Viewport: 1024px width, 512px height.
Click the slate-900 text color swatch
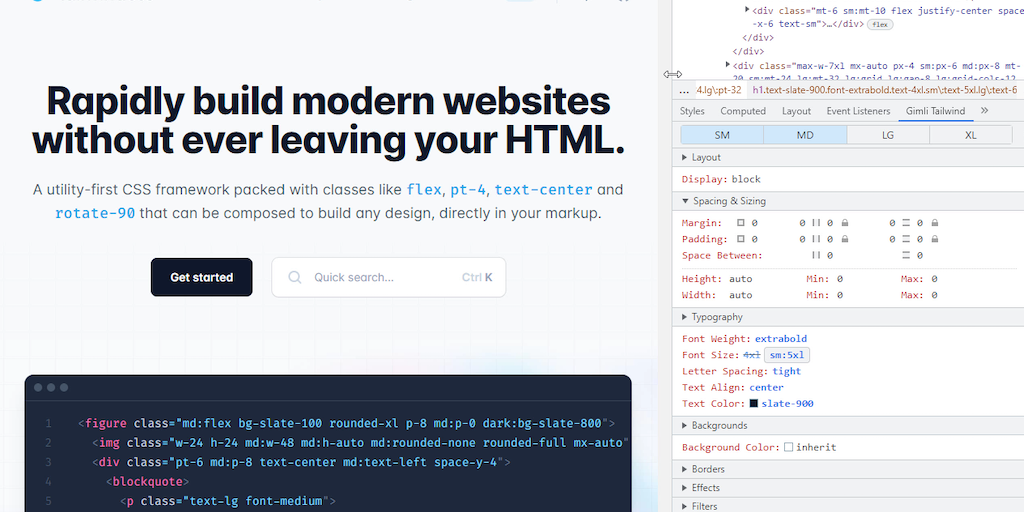tap(754, 404)
